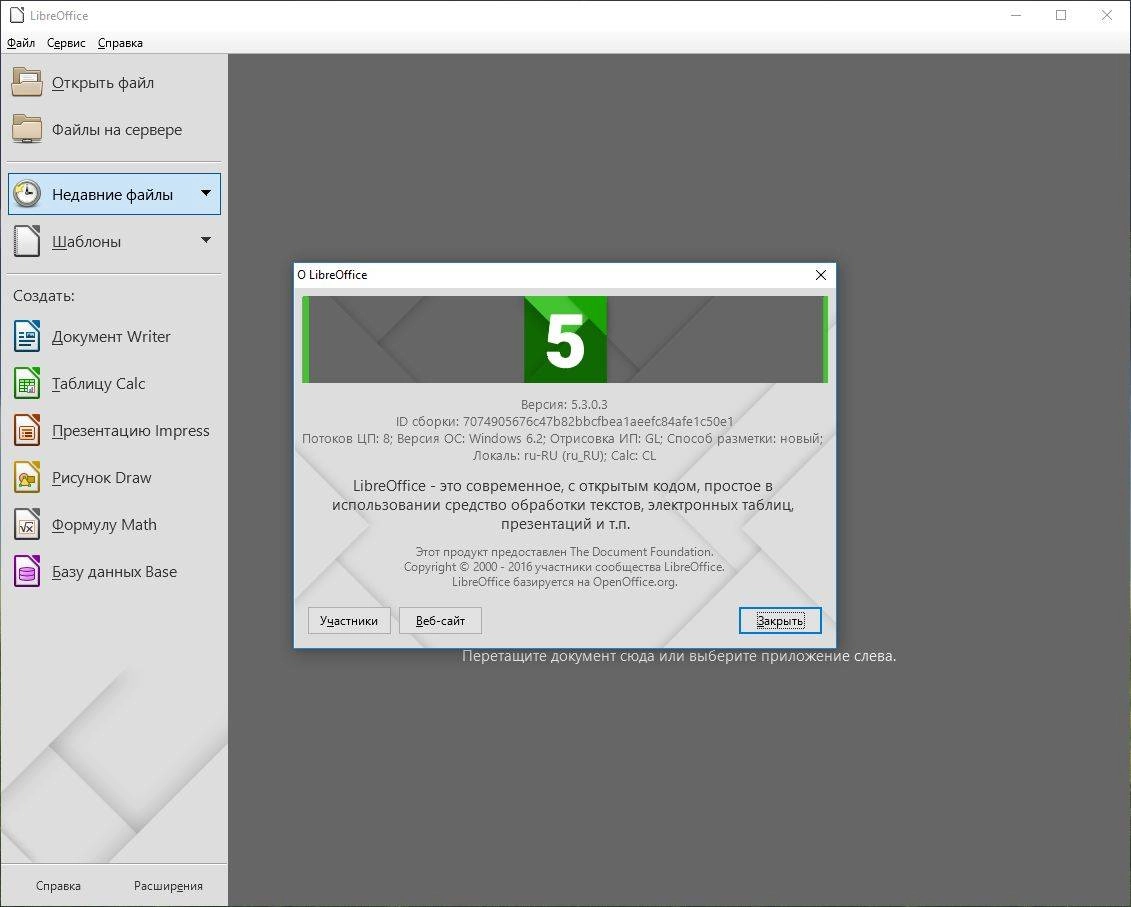Click the Создать: heading in the sidebar
The height and width of the screenshot is (907, 1131).
[x=44, y=296]
